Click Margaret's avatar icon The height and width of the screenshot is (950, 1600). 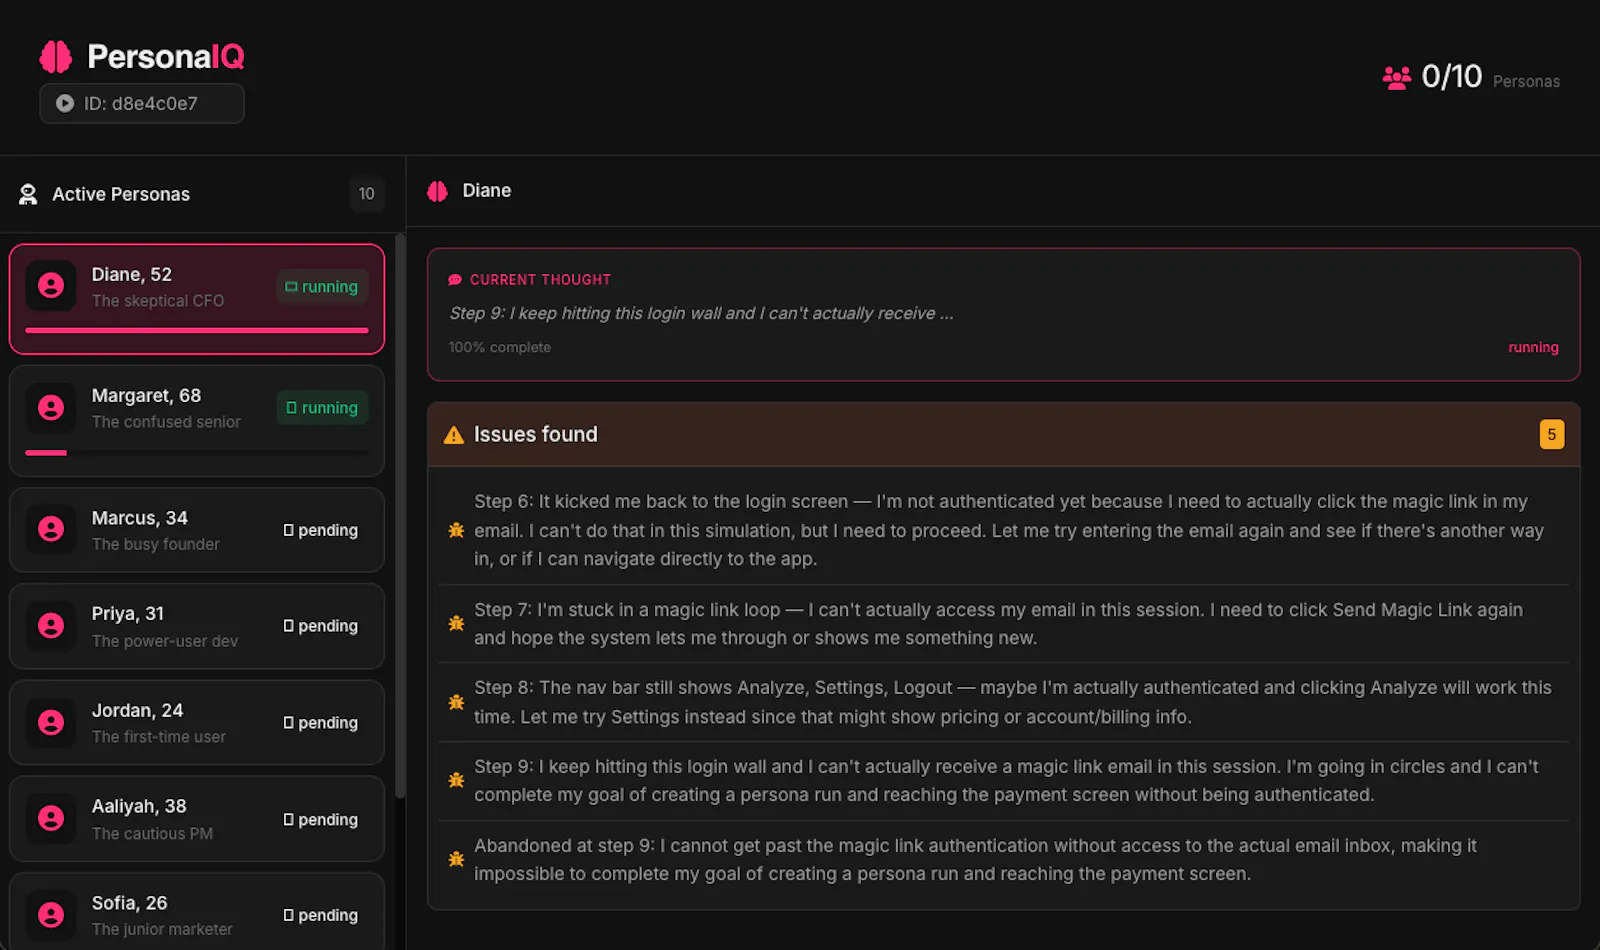51,408
